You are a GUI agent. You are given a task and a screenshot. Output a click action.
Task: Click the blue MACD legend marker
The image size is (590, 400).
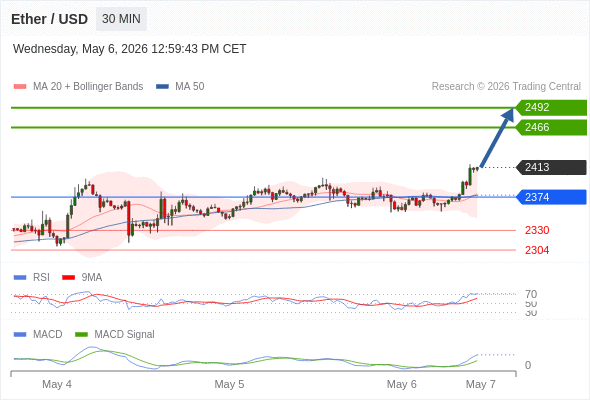(20, 335)
